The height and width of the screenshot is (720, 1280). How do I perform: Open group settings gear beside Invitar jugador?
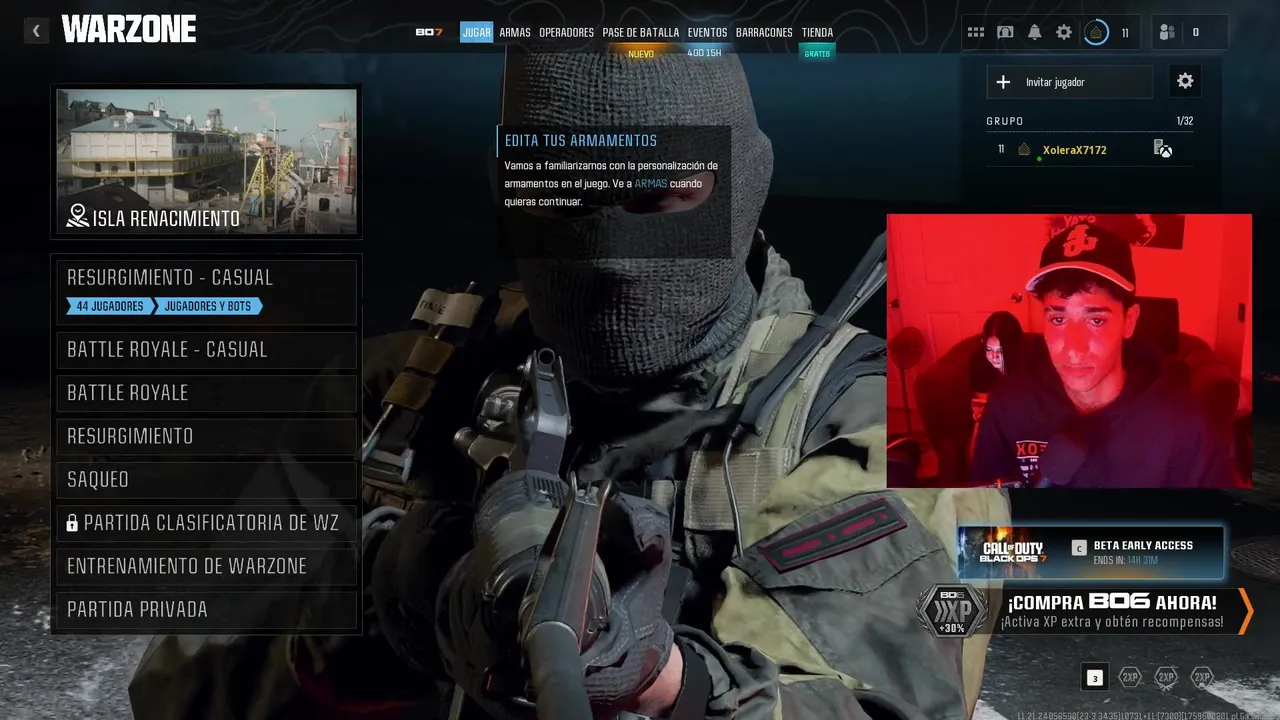(1185, 81)
